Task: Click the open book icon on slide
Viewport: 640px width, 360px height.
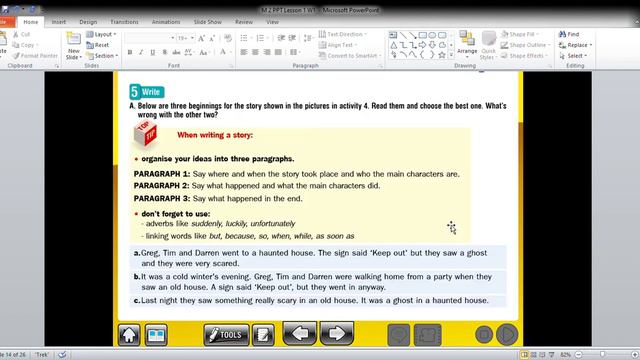Action: coord(156,335)
